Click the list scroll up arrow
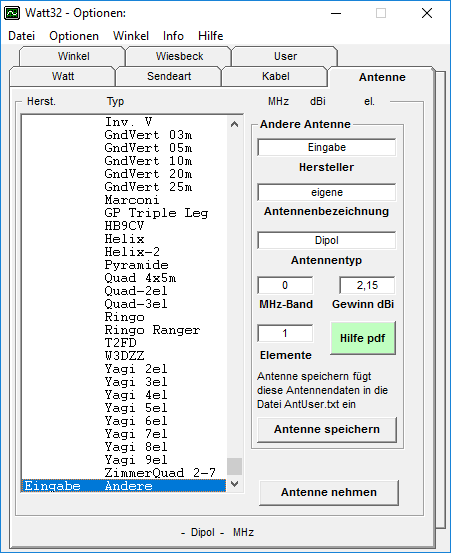This screenshot has width=451, height=553. [234, 124]
